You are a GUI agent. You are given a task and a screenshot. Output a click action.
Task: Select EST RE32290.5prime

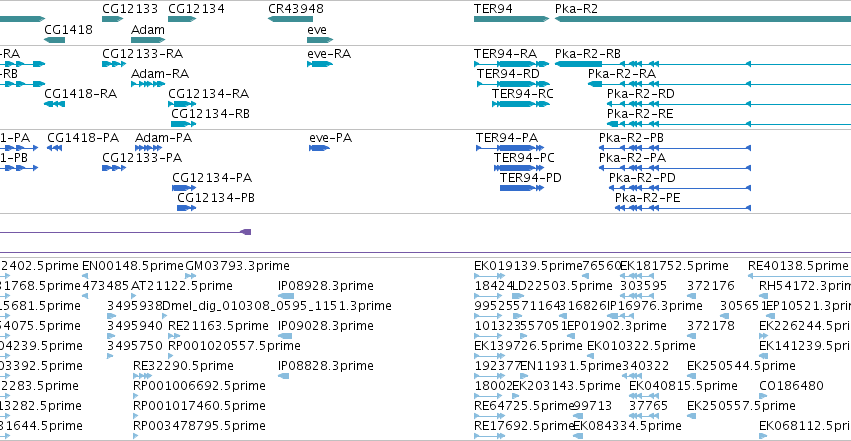(142, 376)
